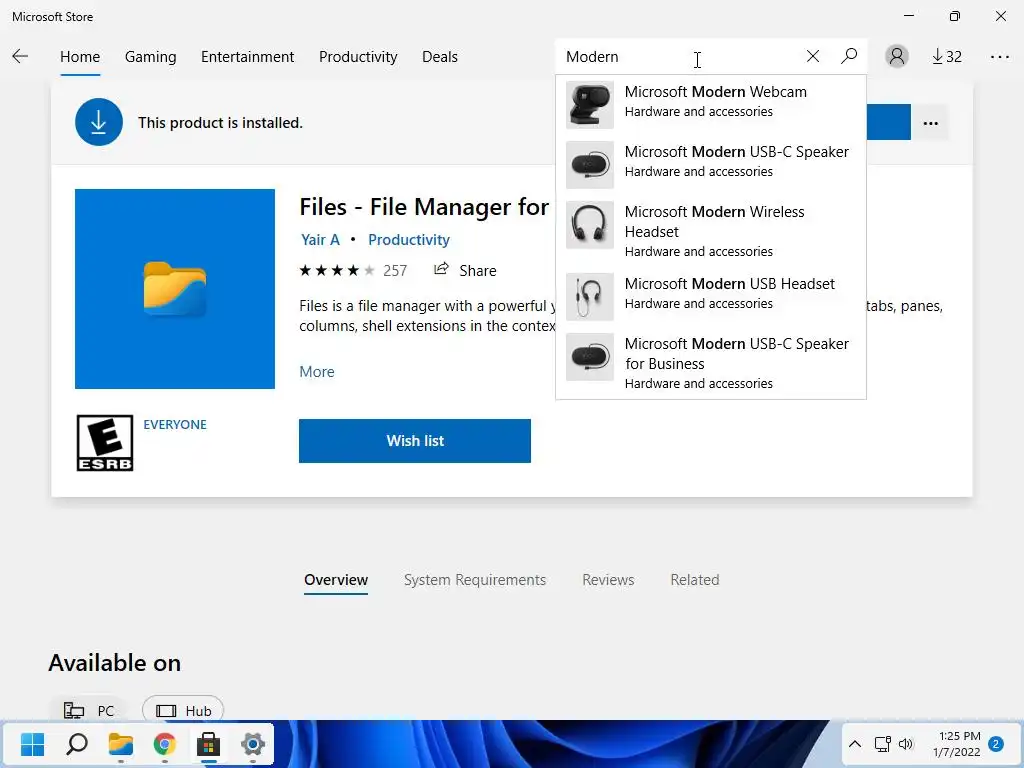
Task: Click Microsoft Store taskbar icon
Action: 208,744
